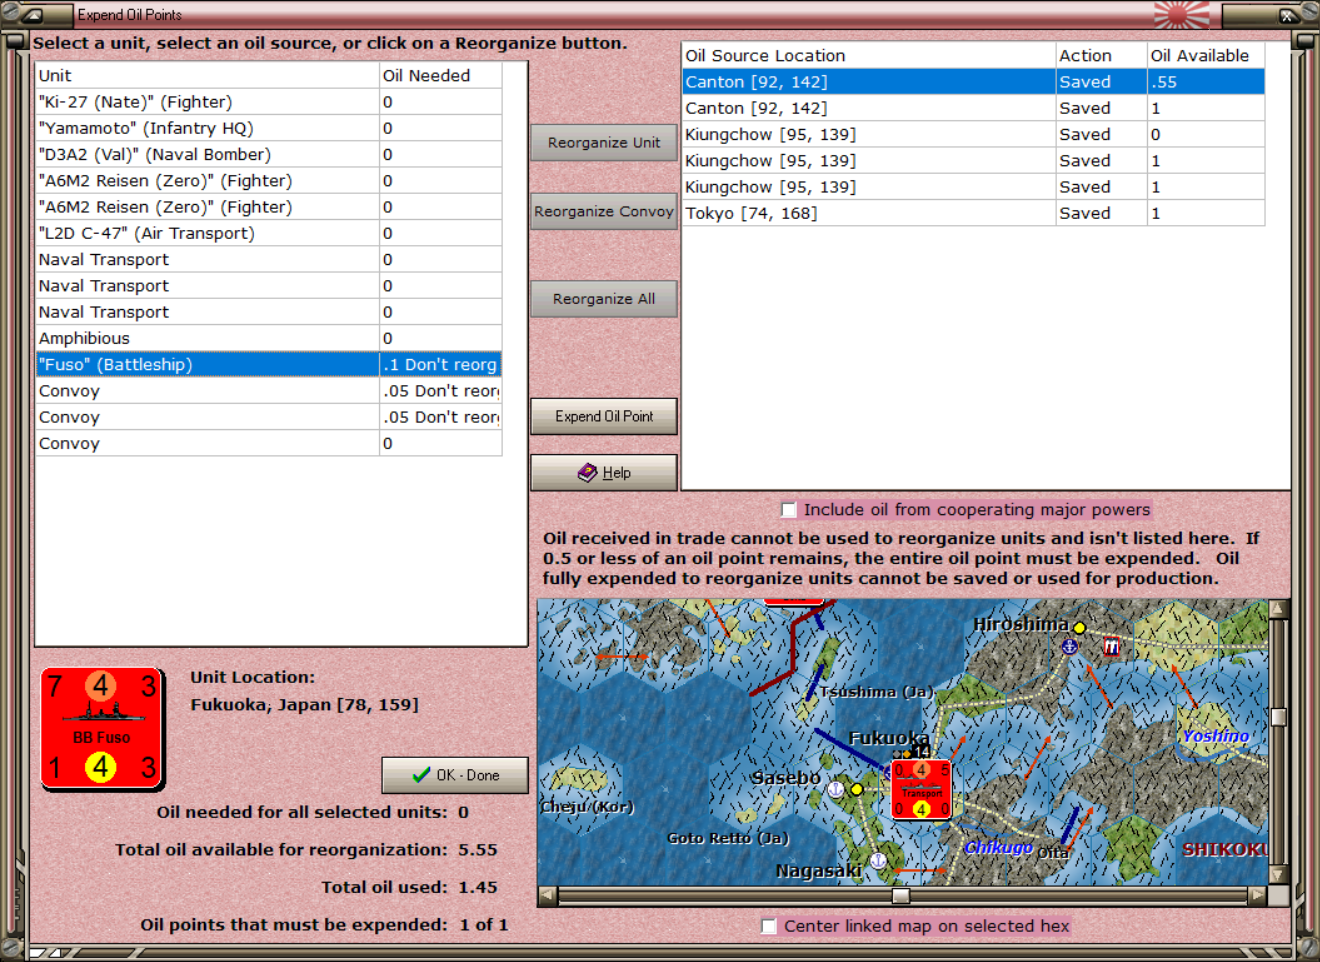Open the Help button
The height and width of the screenshot is (962, 1320).
[x=604, y=473]
